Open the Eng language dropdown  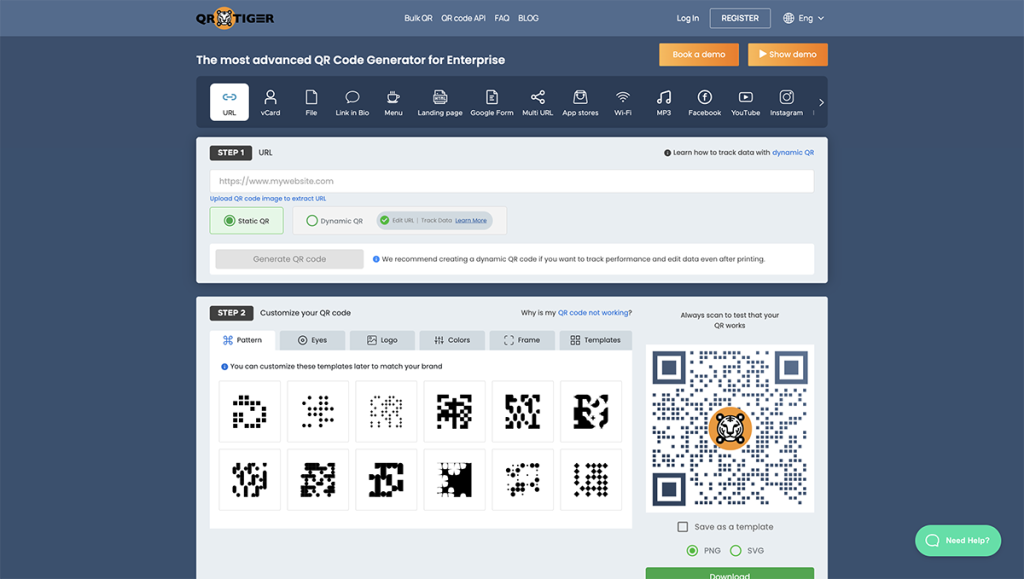[x=803, y=17]
